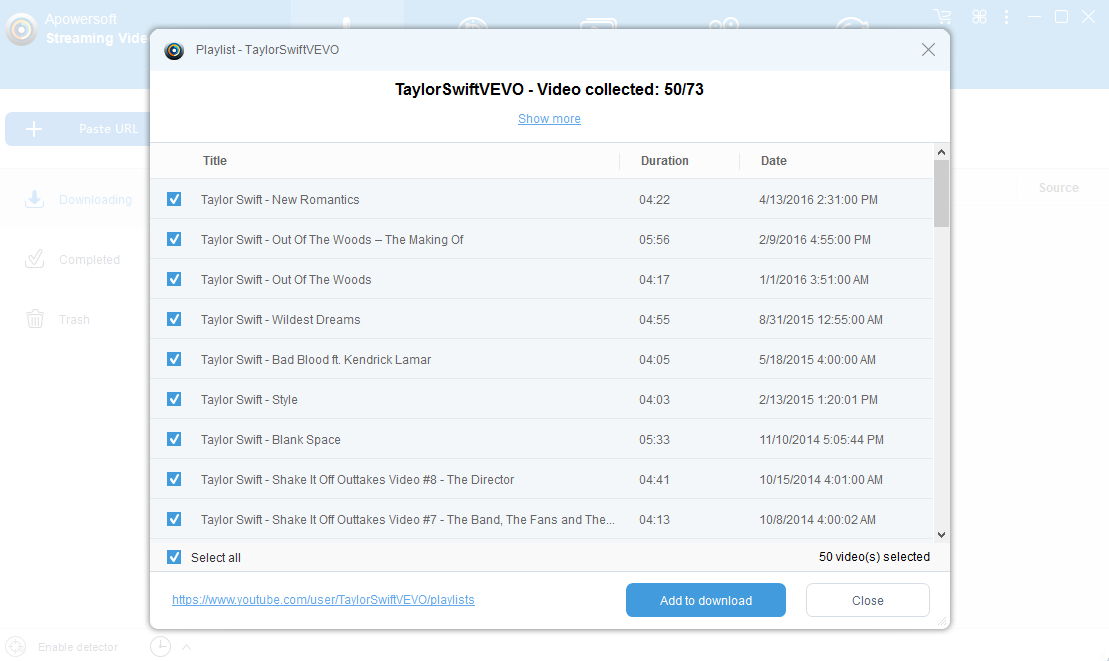This screenshot has height=661, width=1109.
Task: Open the schedule clock icon
Action: click(x=161, y=646)
